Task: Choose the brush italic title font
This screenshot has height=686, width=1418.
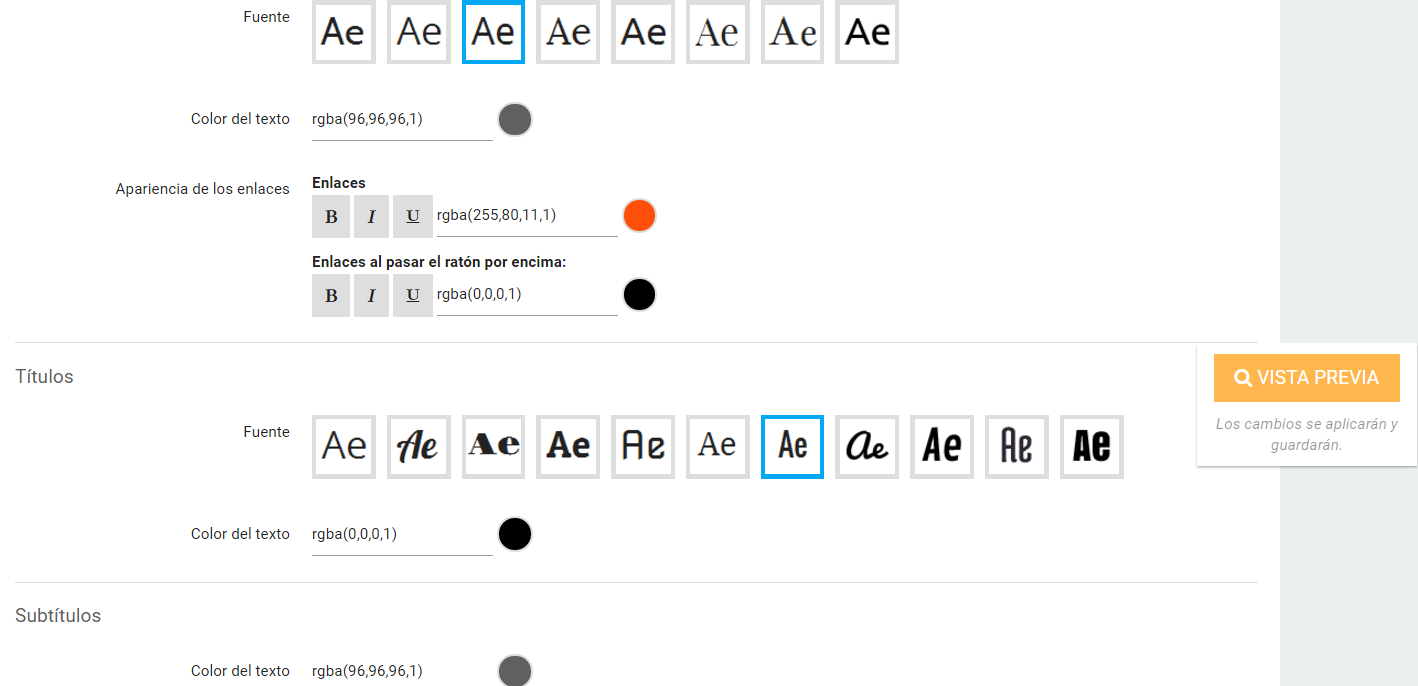Action: coord(419,447)
